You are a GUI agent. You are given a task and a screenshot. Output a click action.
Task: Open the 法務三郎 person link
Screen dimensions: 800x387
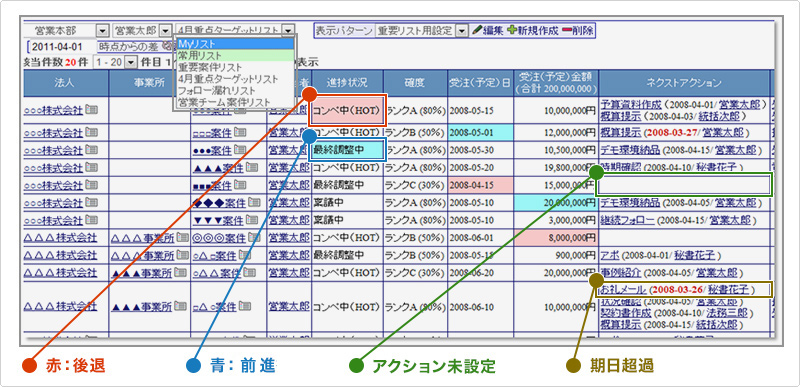click(x=727, y=313)
